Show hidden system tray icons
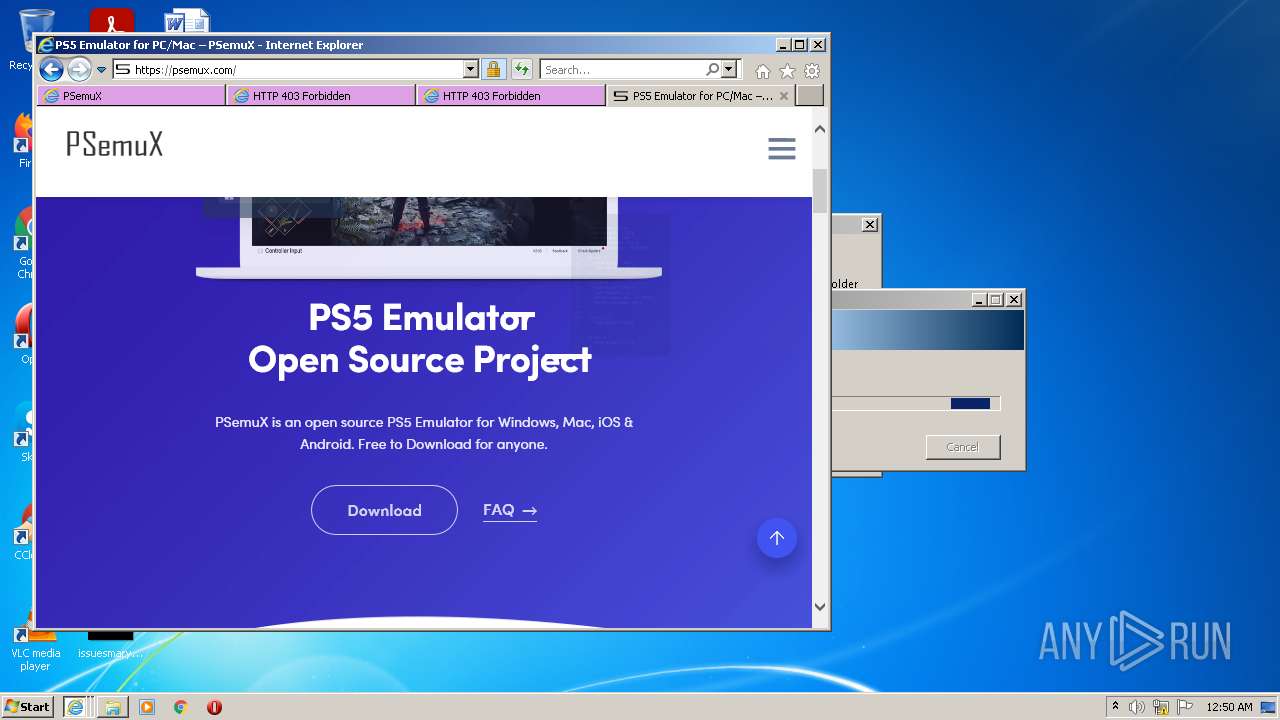Image resolution: width=1280 pixels, height=720 pixels. (x=1115, y=707)
